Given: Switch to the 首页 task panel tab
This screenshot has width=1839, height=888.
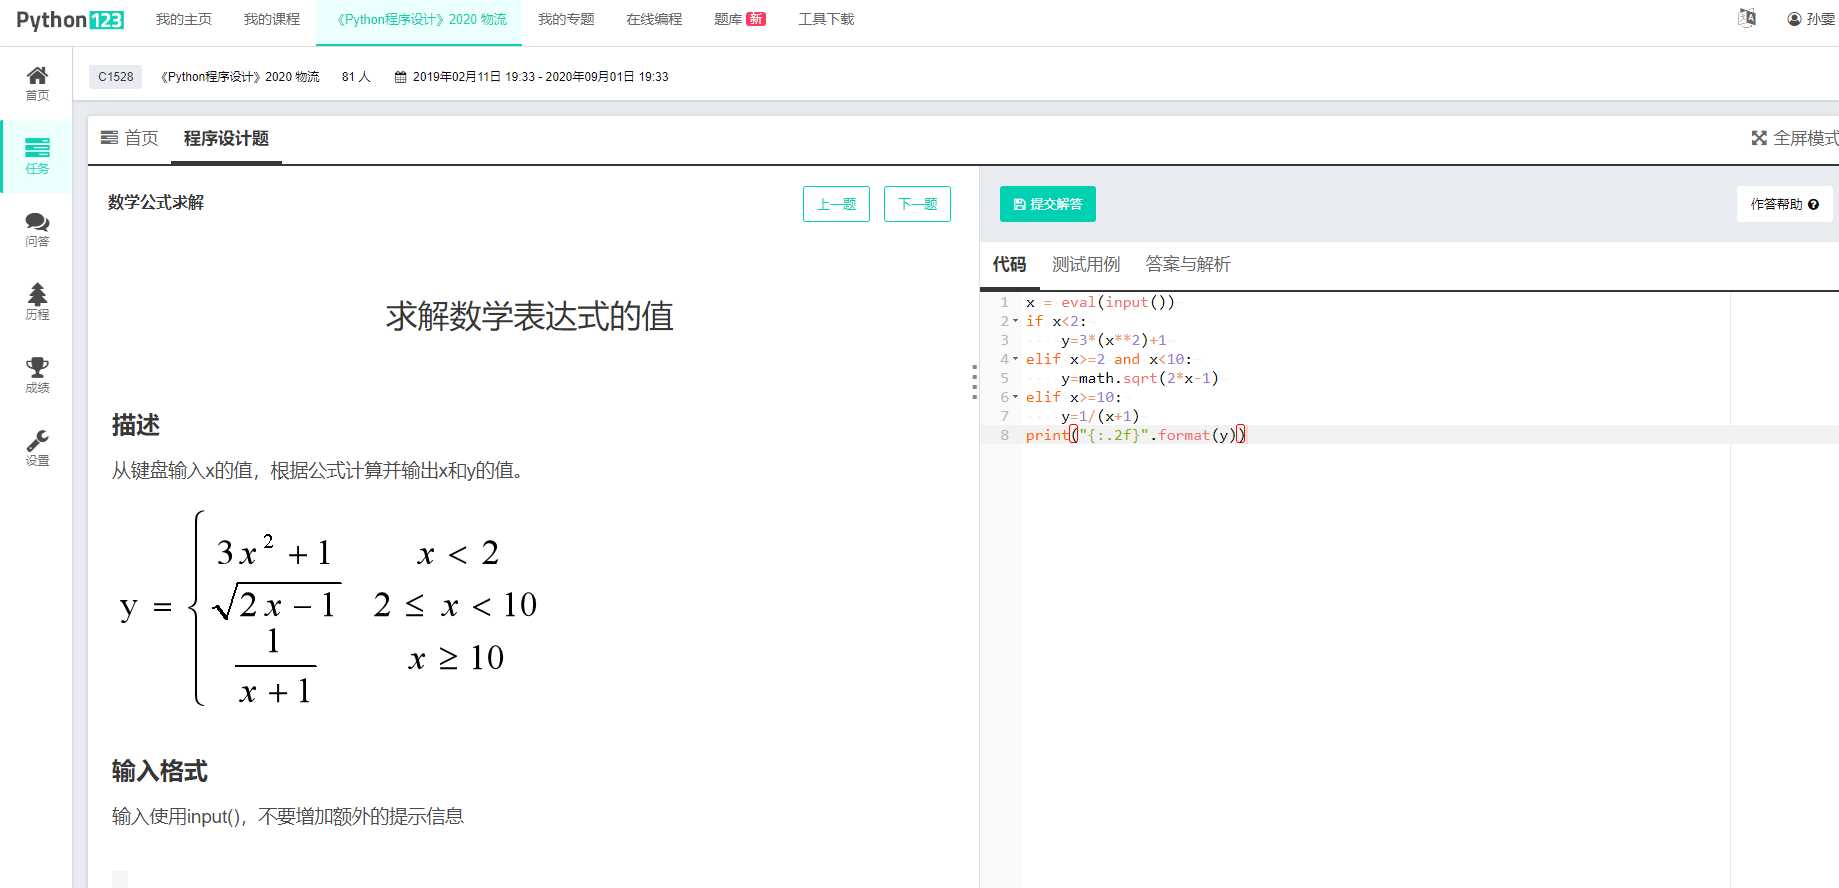Looking at the screenshot, I should [x=130, y=138].
